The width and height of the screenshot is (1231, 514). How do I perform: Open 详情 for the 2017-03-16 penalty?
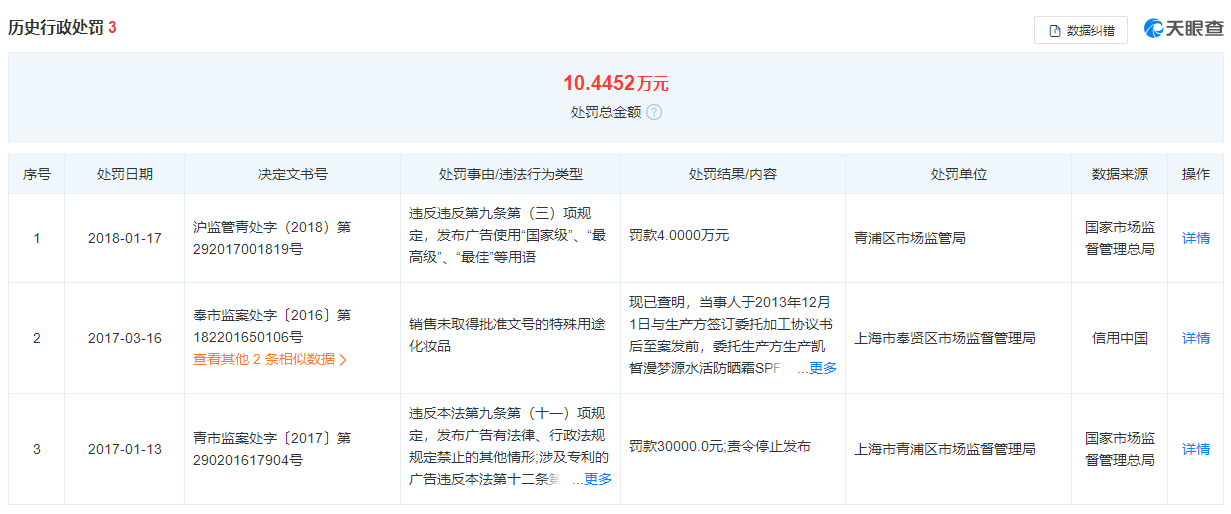[x=1196, y=338]
